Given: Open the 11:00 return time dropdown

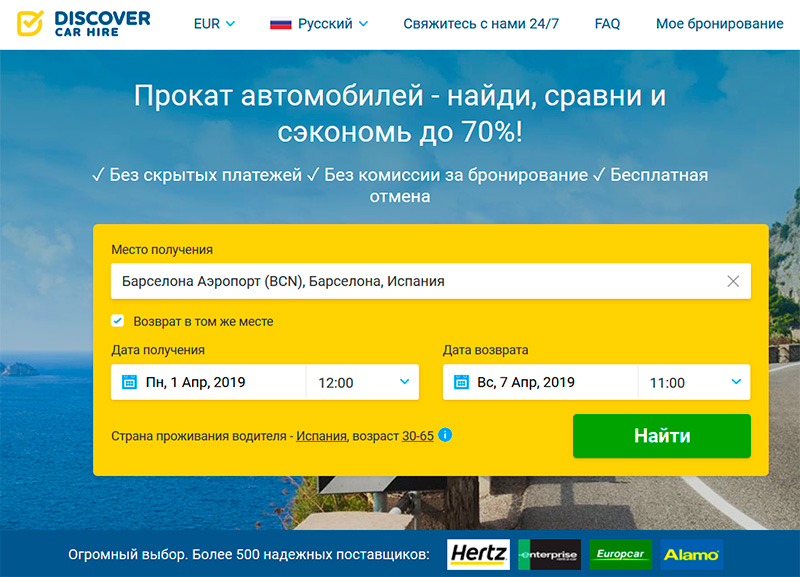Looking at the screenshot, I should click(x=694, y=382).
